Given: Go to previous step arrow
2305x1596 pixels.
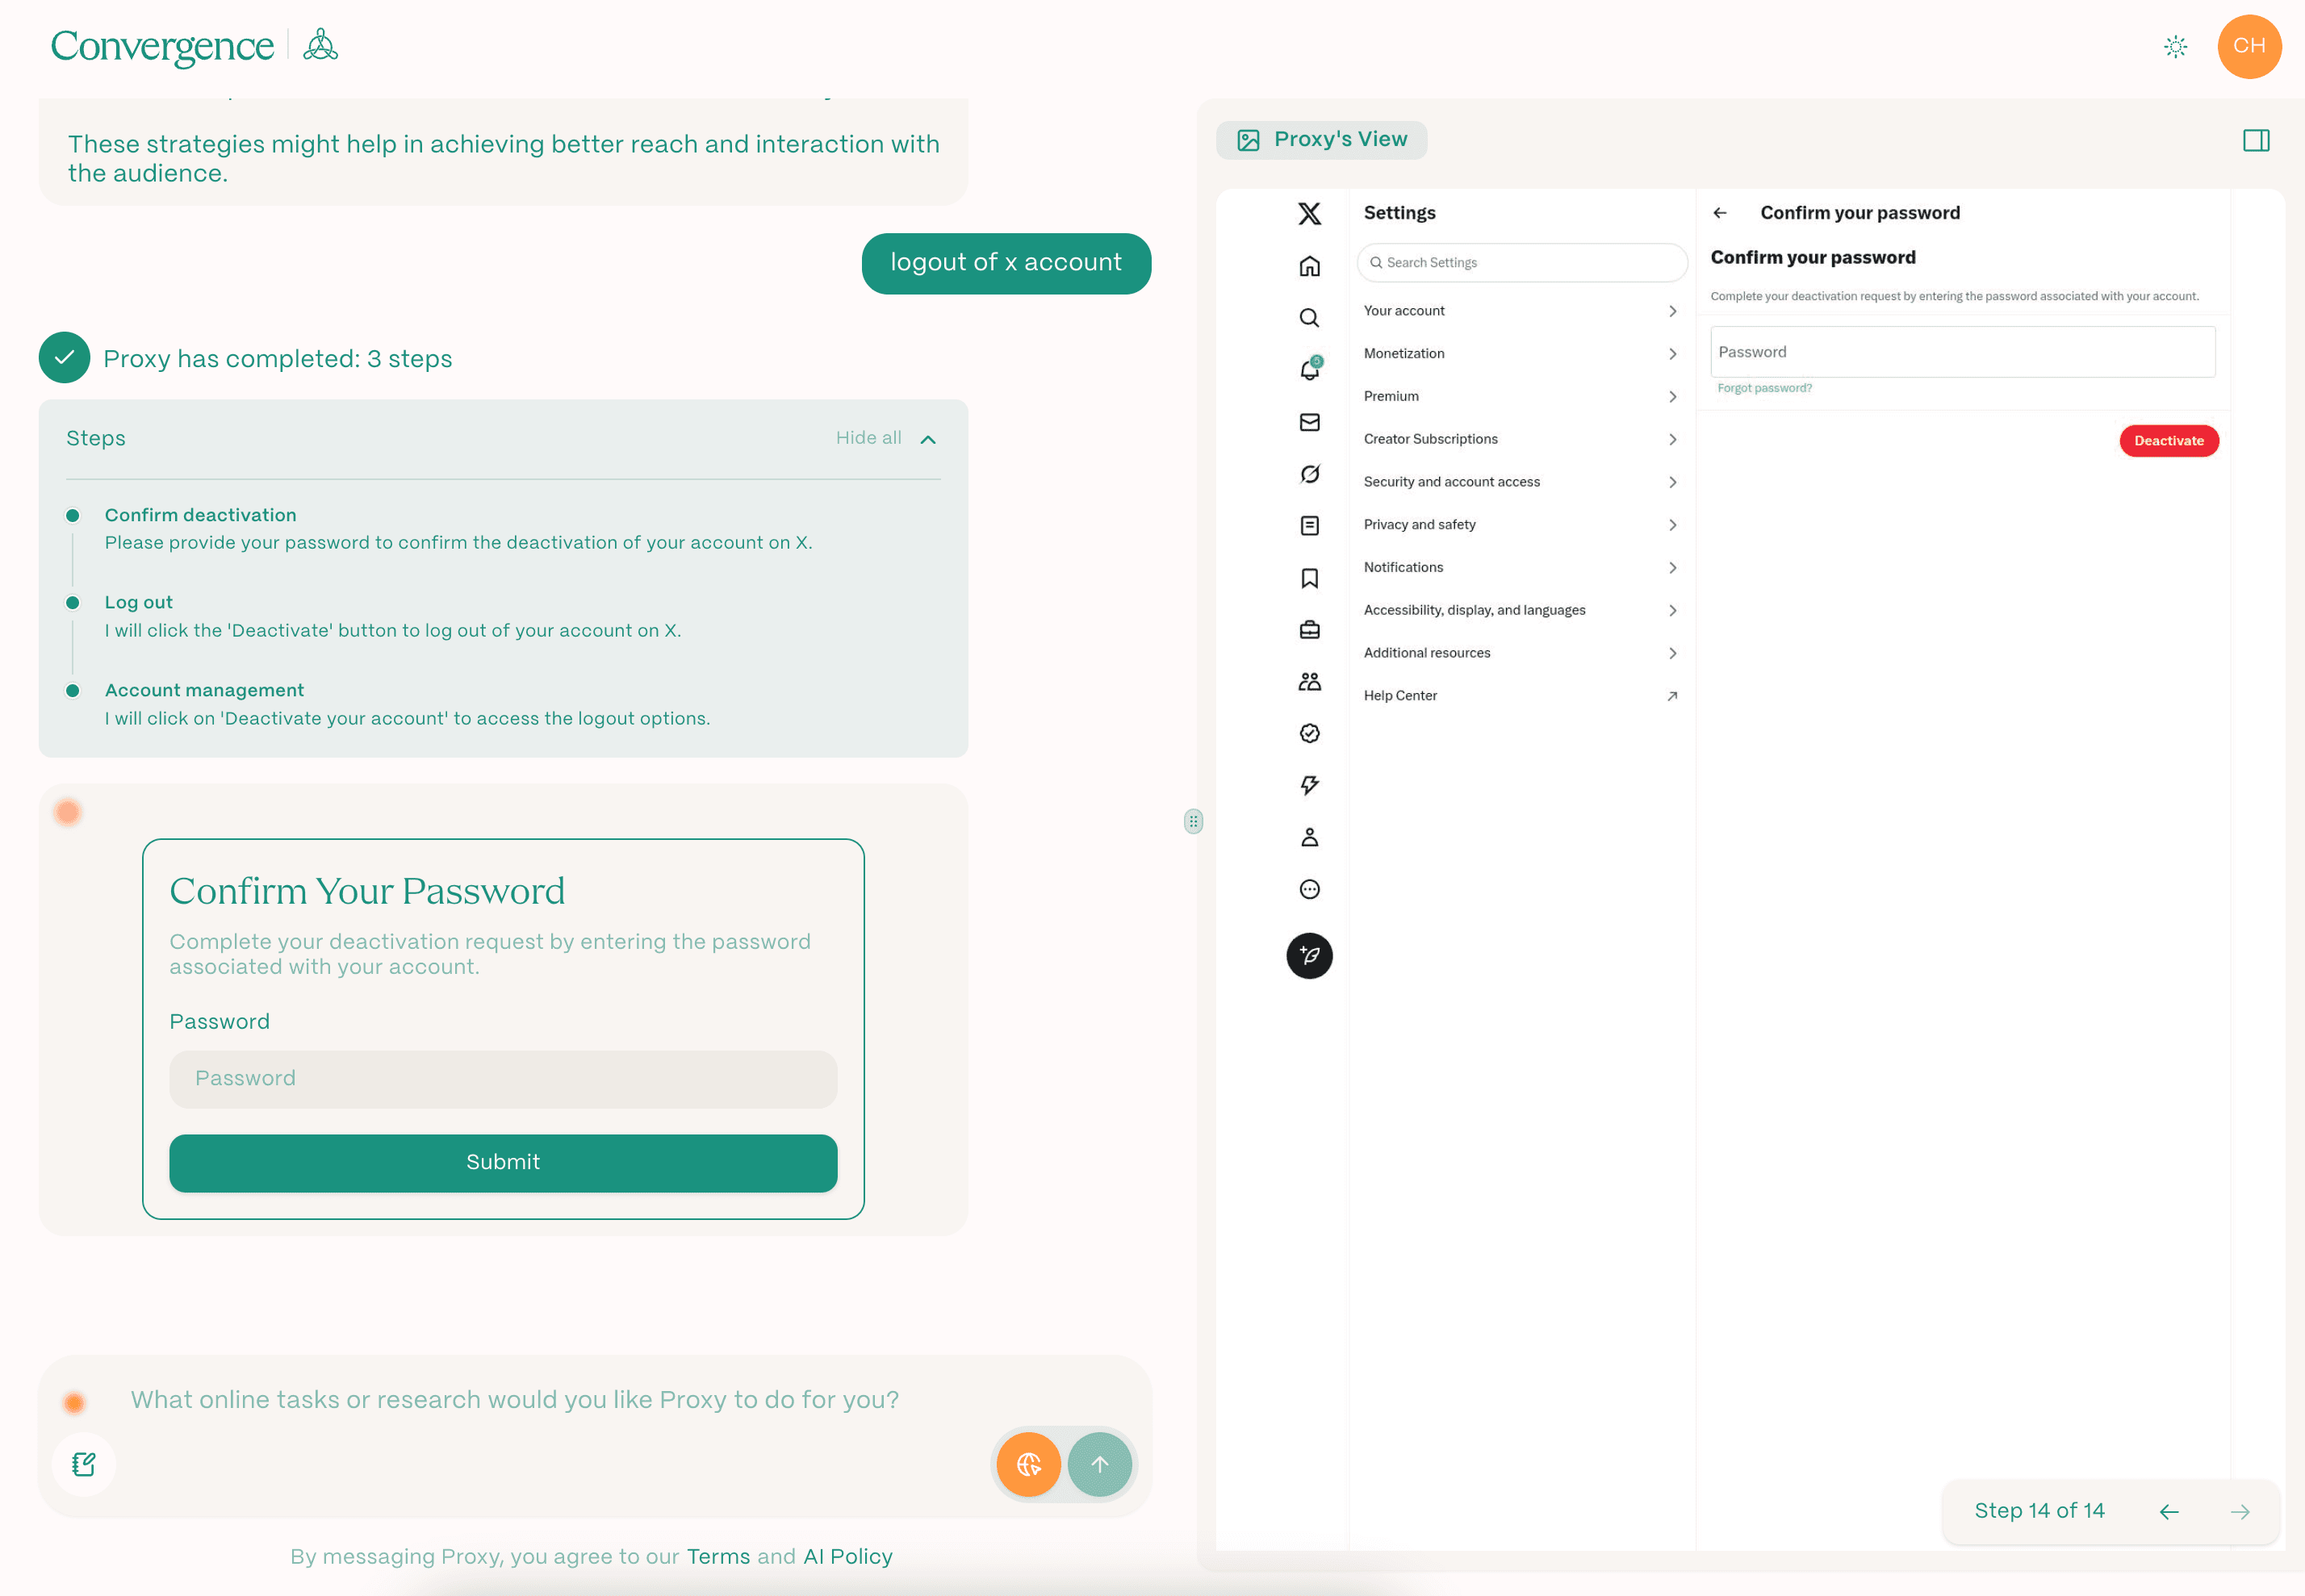Looking at the screenshot, I should (x=2168, y=1511).
